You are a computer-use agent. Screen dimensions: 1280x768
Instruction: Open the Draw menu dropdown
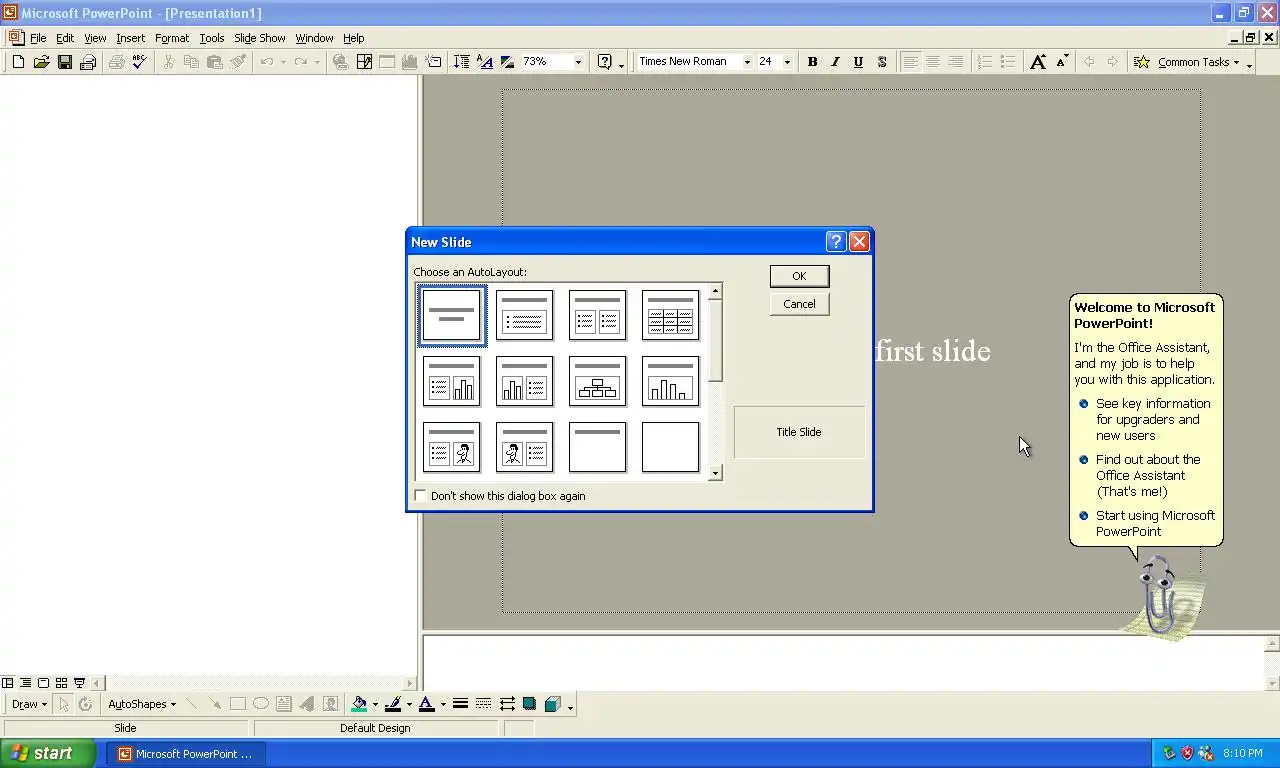click(29, 704)
